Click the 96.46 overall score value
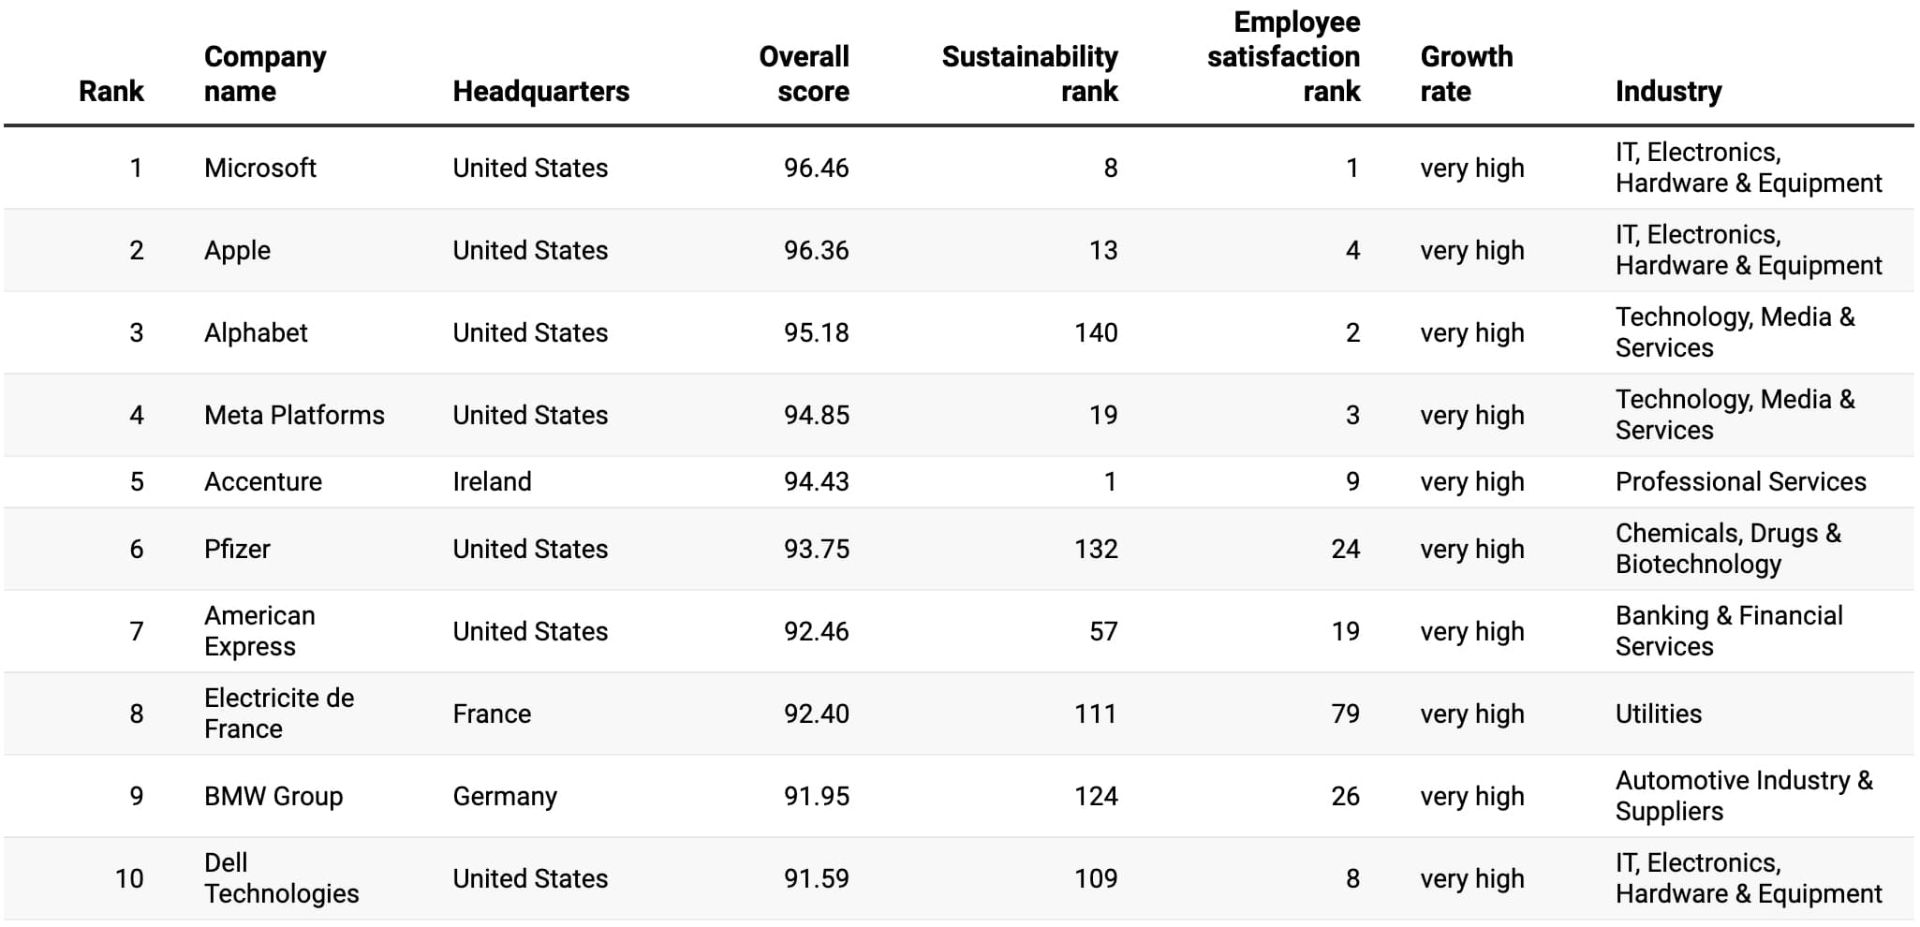The height and width of the screenshot is (927, 1920). pos(815,168)
